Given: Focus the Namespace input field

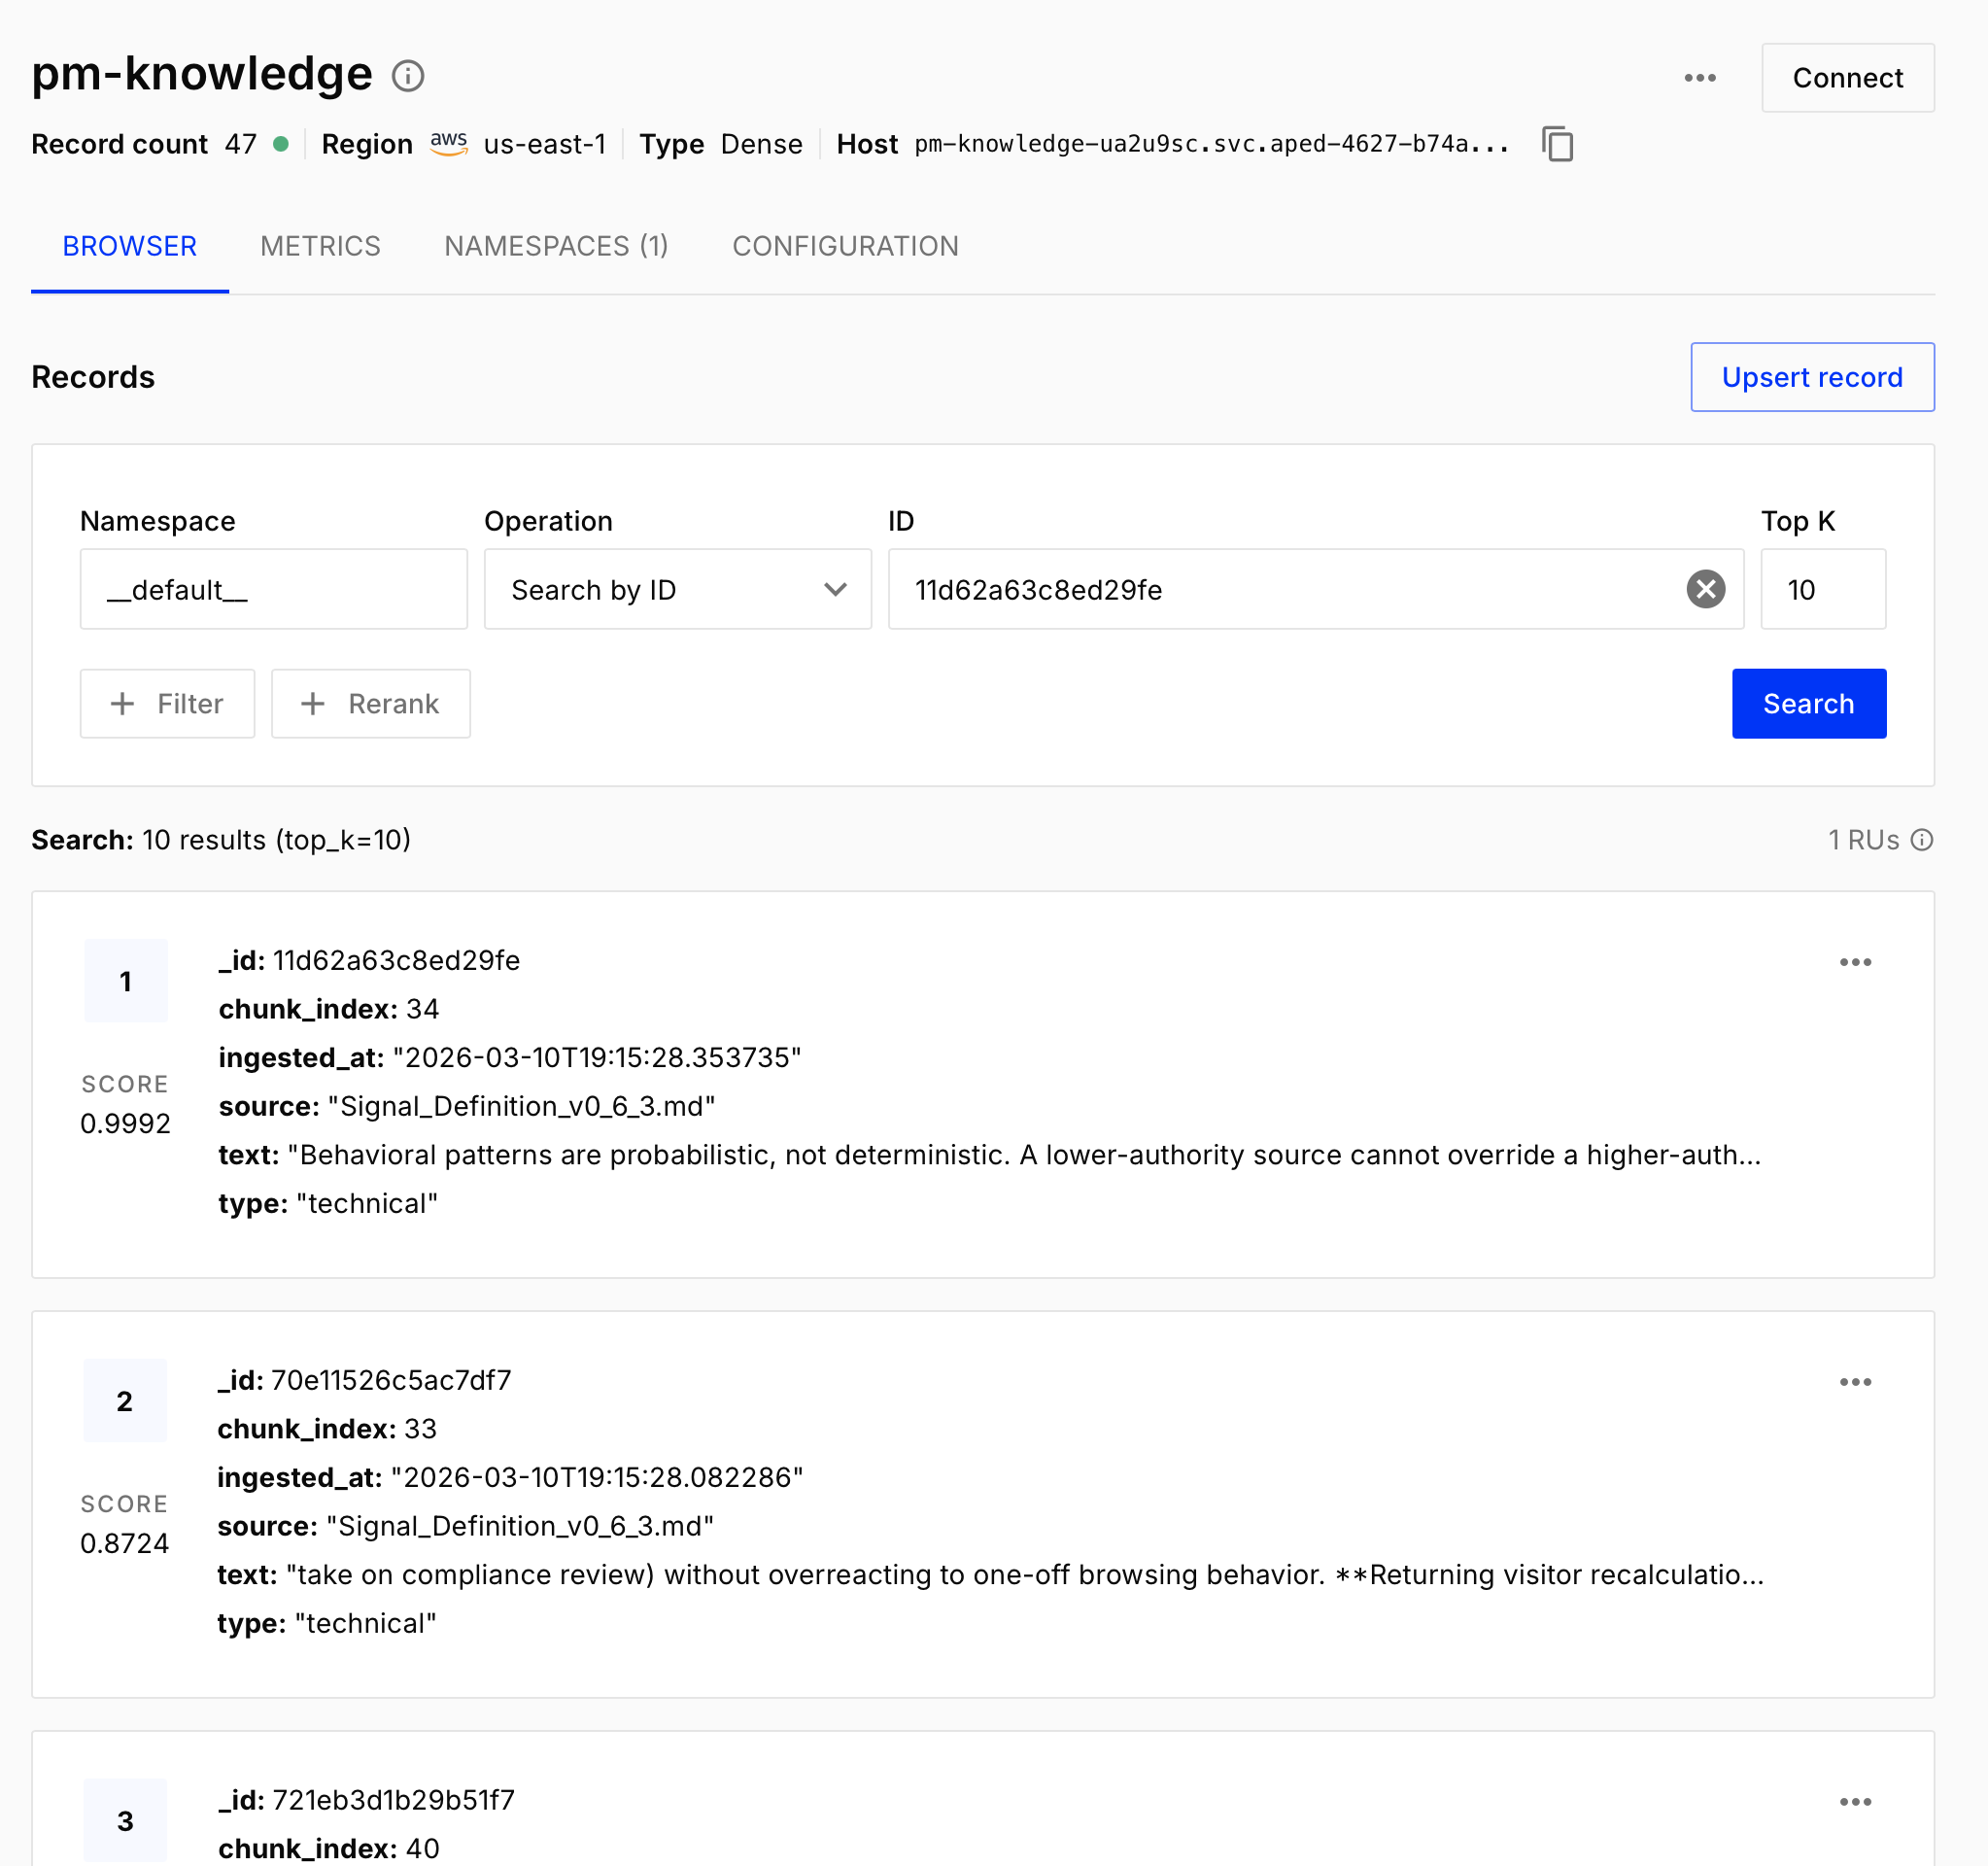Looking at the screenshot, I should click(273, 589).
